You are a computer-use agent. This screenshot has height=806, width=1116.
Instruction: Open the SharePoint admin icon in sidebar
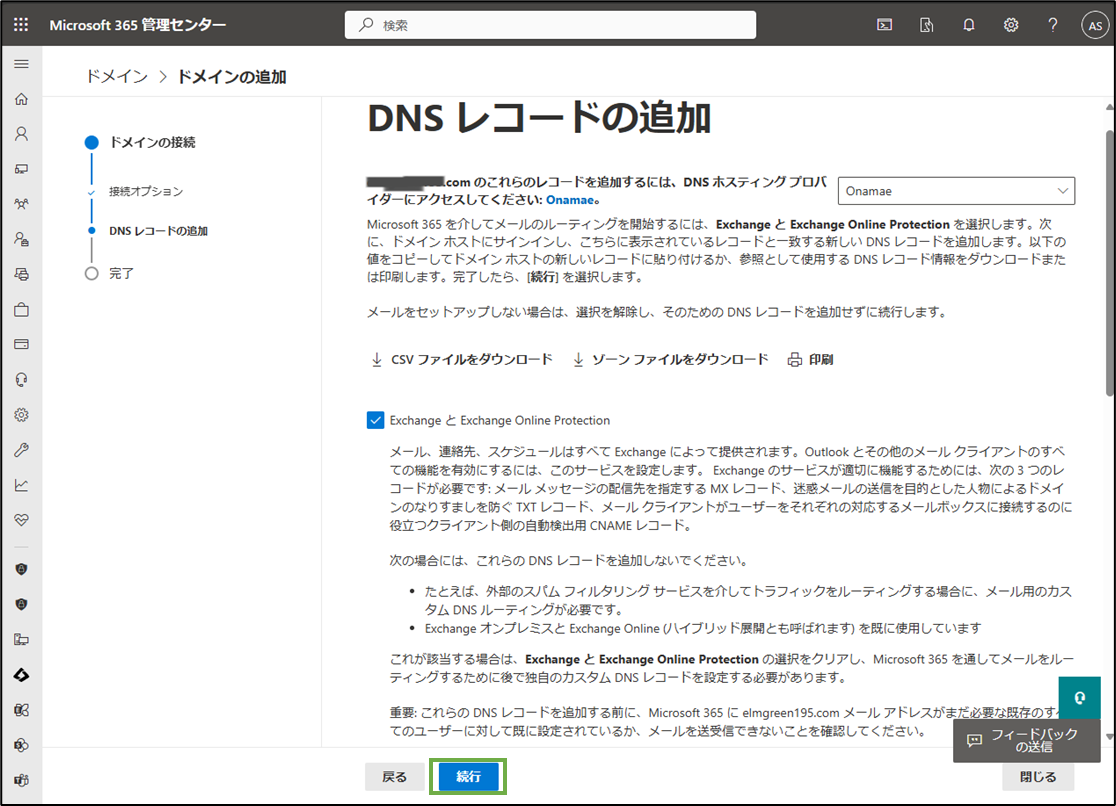point(21,745)
